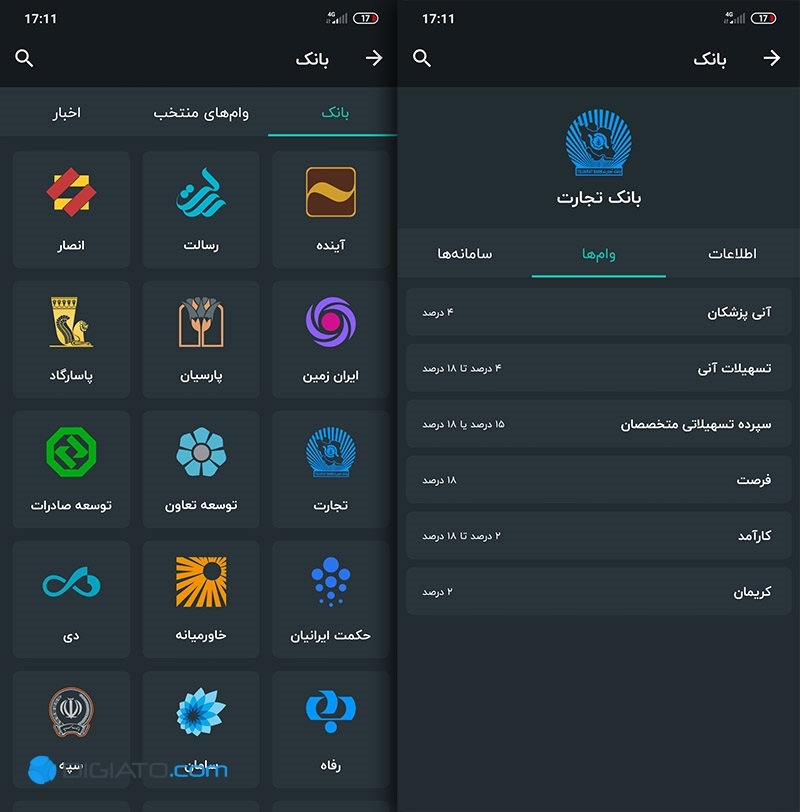Select the Tejarat bank tile in grid
Screen dimensions: 800x812
coord(330,469)
